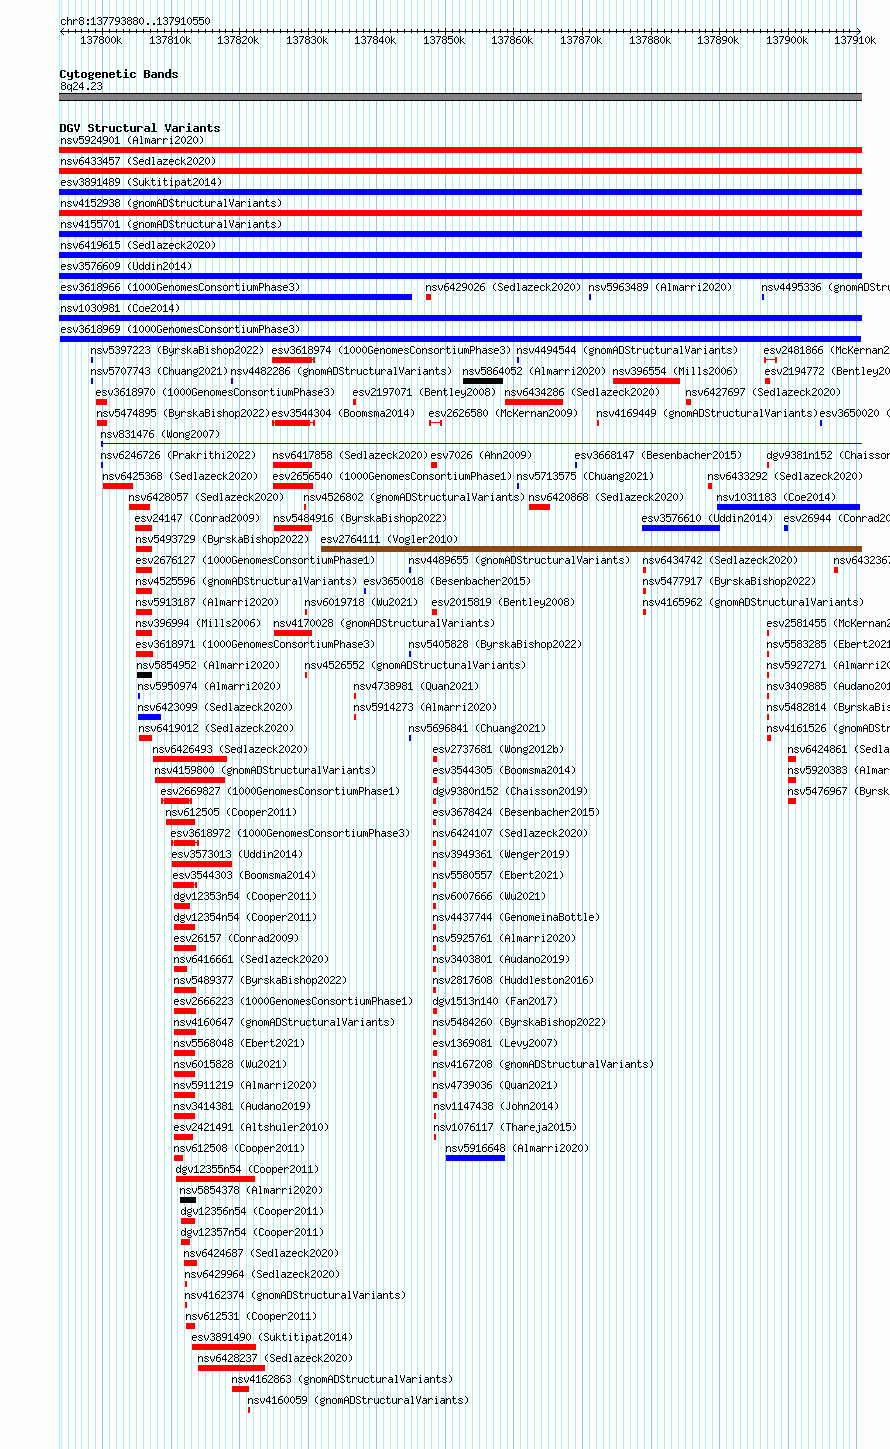Screen dimensions: 890x1449
Task: Click the red bar under nsv6434286 (Sedlazeck2020)
Action: (x=534, y=402)
